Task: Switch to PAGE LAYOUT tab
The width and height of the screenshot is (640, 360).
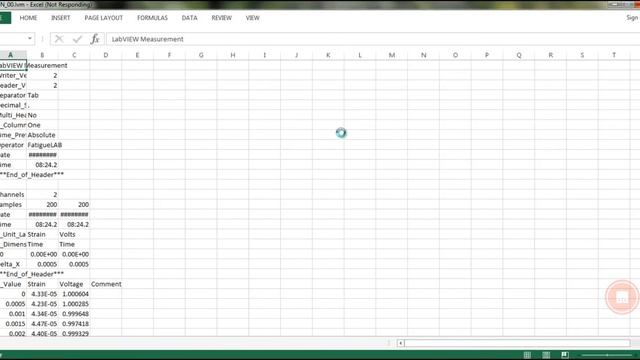Action: (x=104, y=18)
